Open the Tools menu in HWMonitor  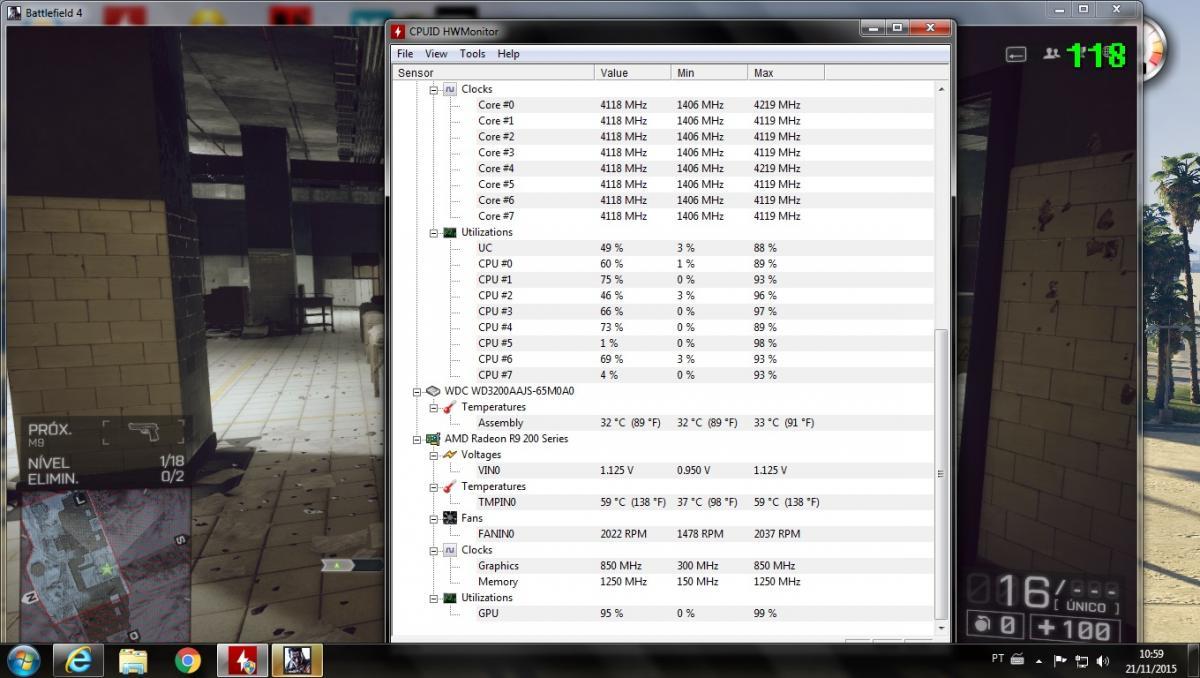pyautogui.click(x=472, y=54)
